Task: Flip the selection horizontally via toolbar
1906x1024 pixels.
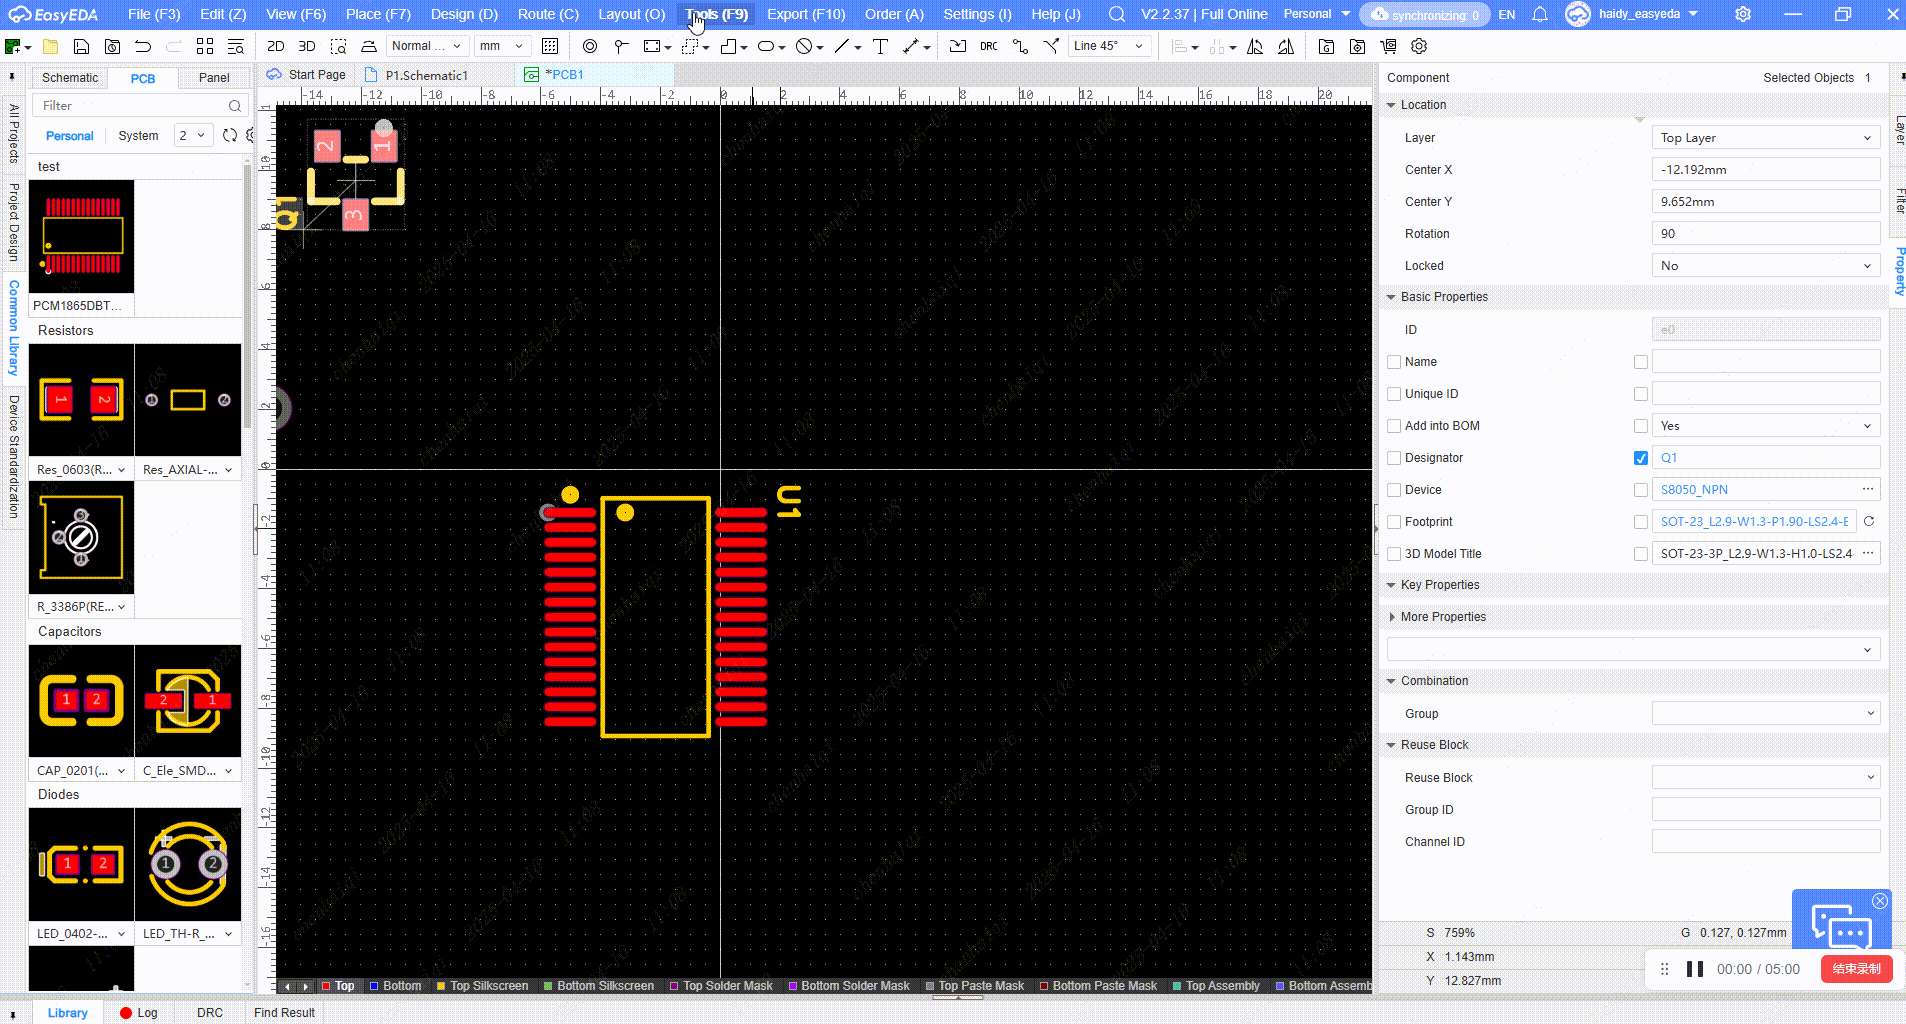Action: [1255, 46]
